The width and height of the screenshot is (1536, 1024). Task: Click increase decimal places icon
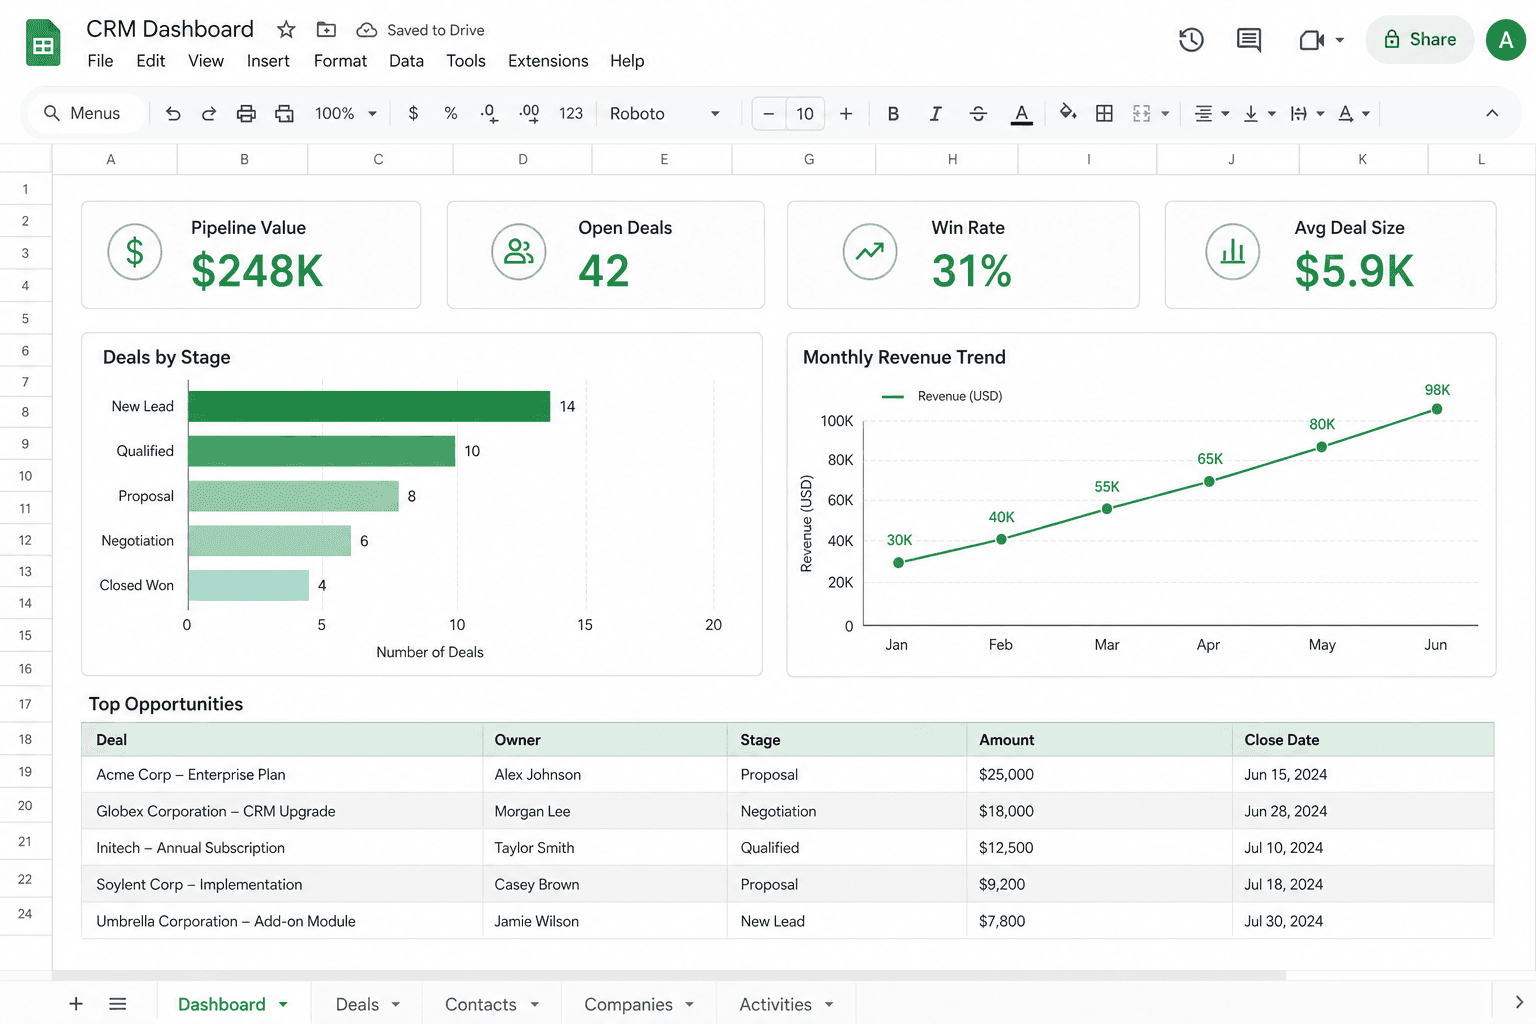tap(530, 114)
